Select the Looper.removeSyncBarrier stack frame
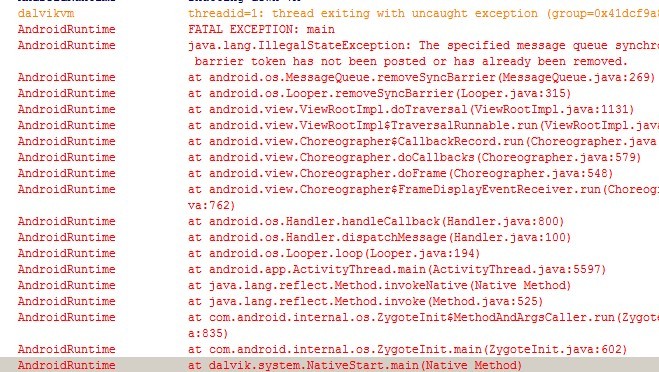Viewport: 659px width, 372px height. tap(330, 93)
